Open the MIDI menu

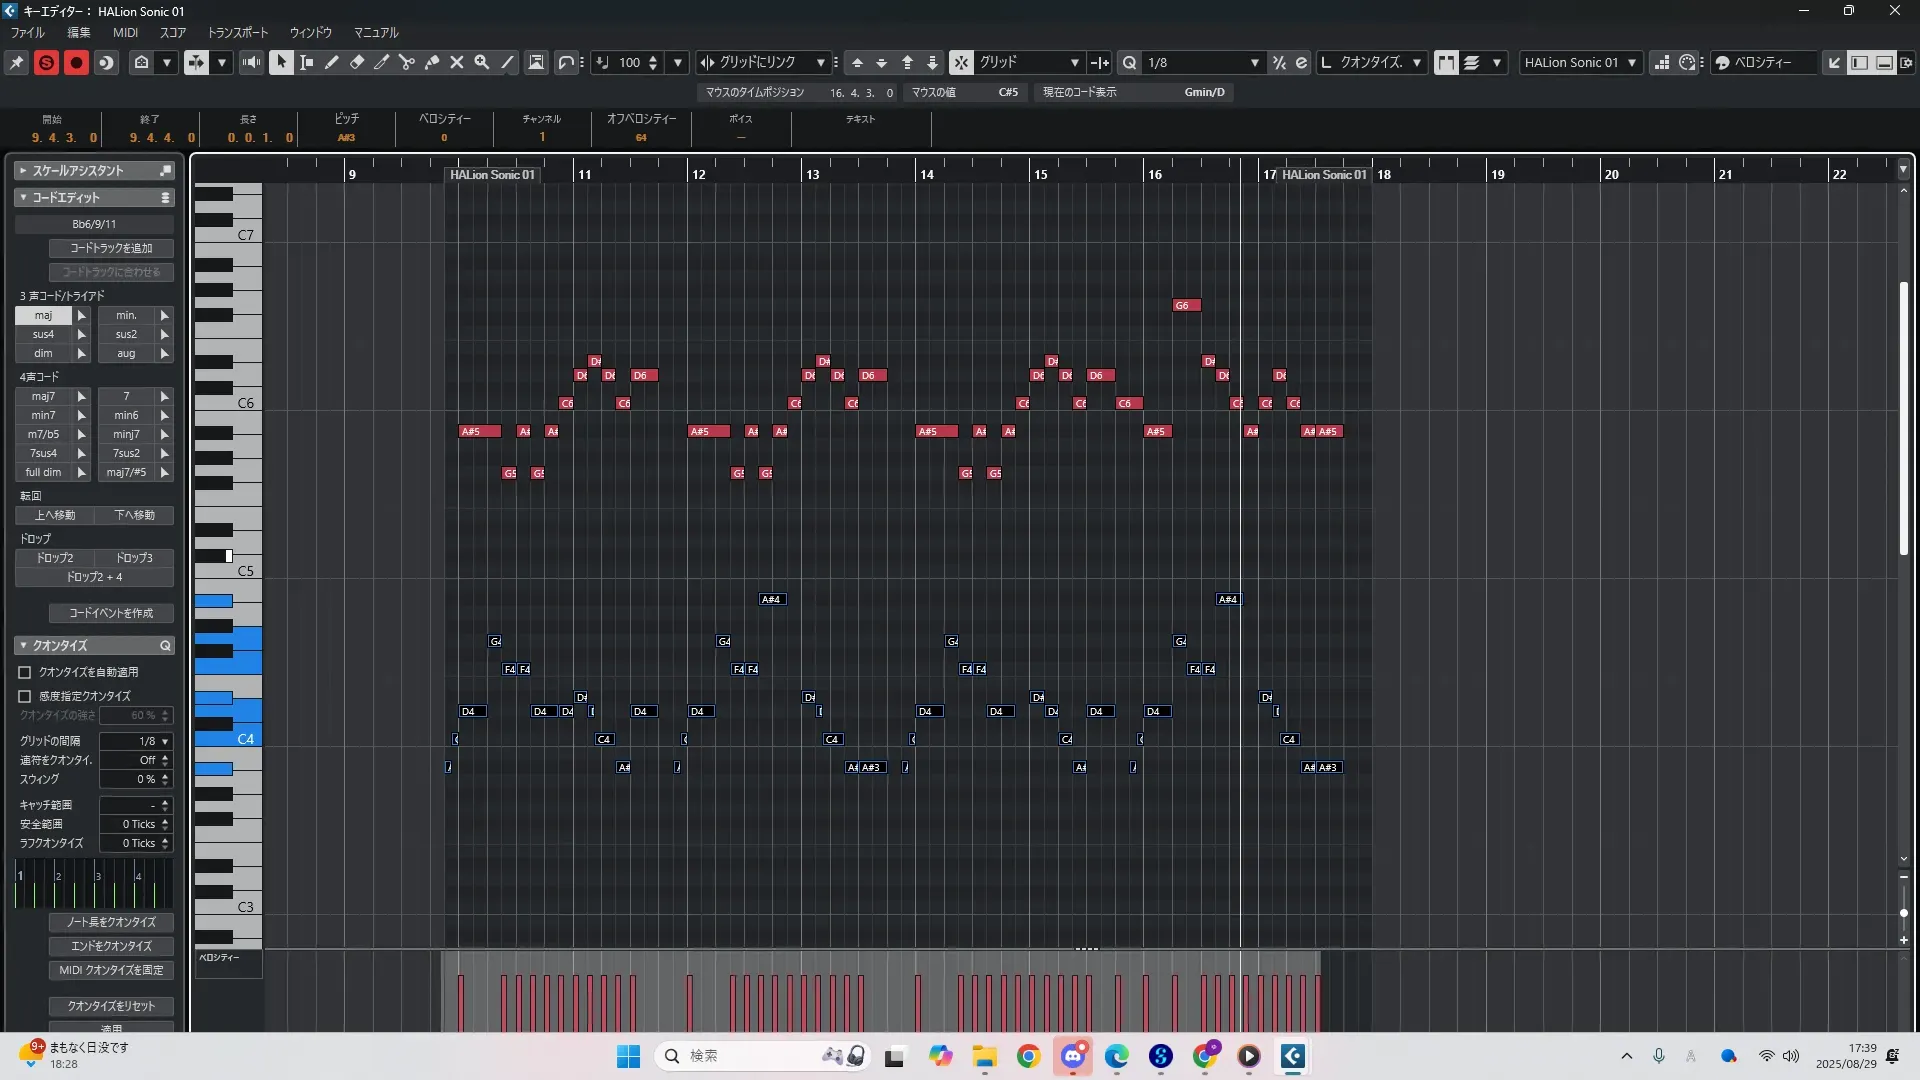125,32
